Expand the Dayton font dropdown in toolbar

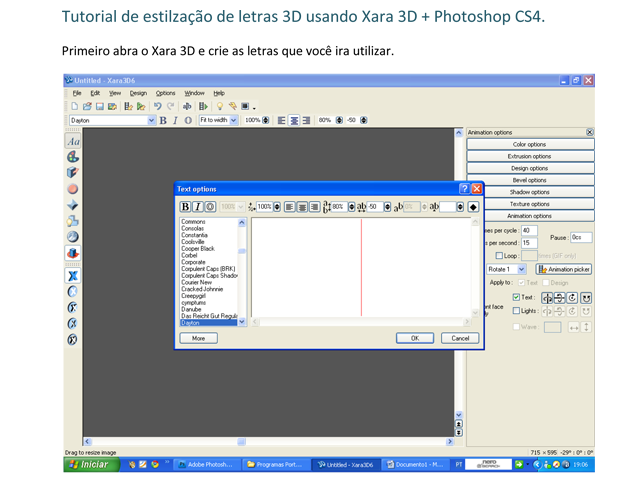[152, 120]
